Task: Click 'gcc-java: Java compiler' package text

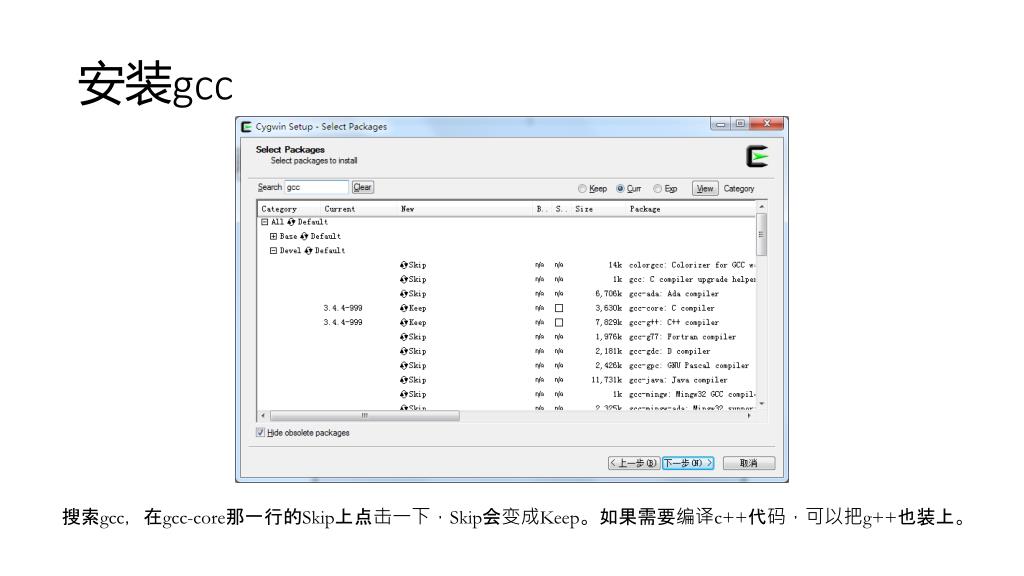Action: (x=678, y=380)
